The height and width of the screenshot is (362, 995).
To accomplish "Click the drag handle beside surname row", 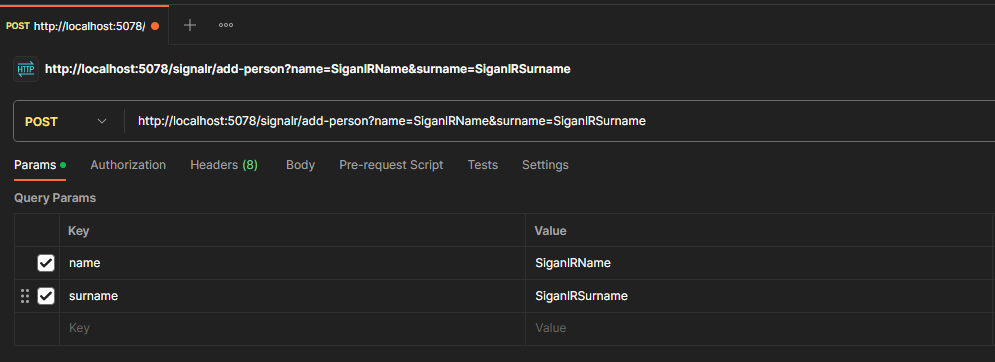I will (25, 296).
